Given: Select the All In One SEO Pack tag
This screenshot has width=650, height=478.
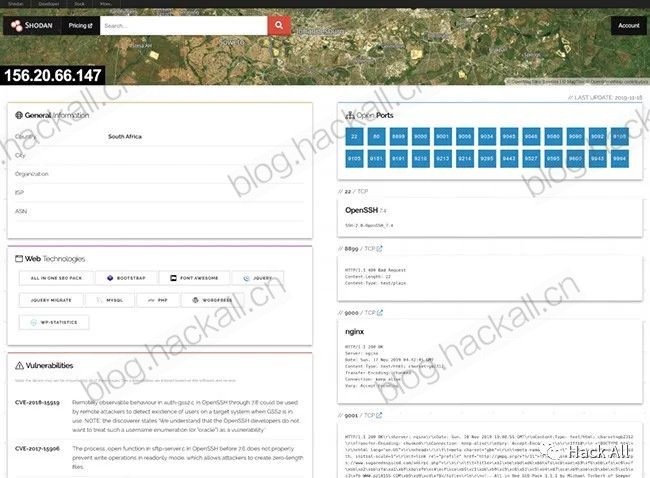Looking at the screenshot, I should 56,278.
